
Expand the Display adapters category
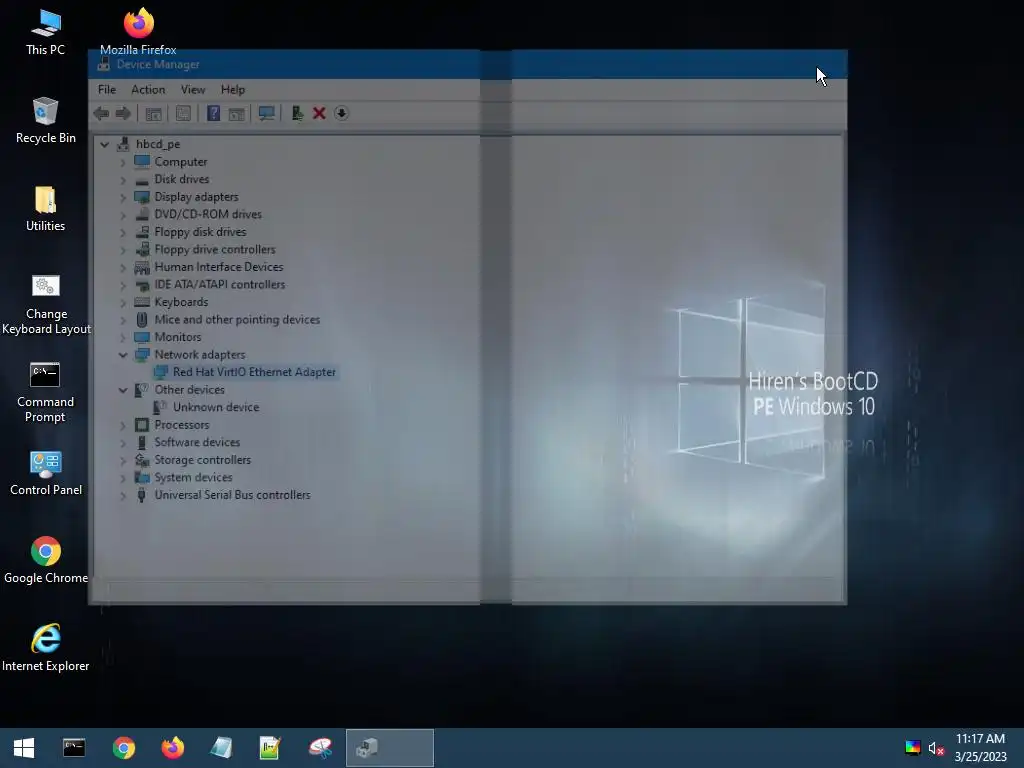(123, 197)
